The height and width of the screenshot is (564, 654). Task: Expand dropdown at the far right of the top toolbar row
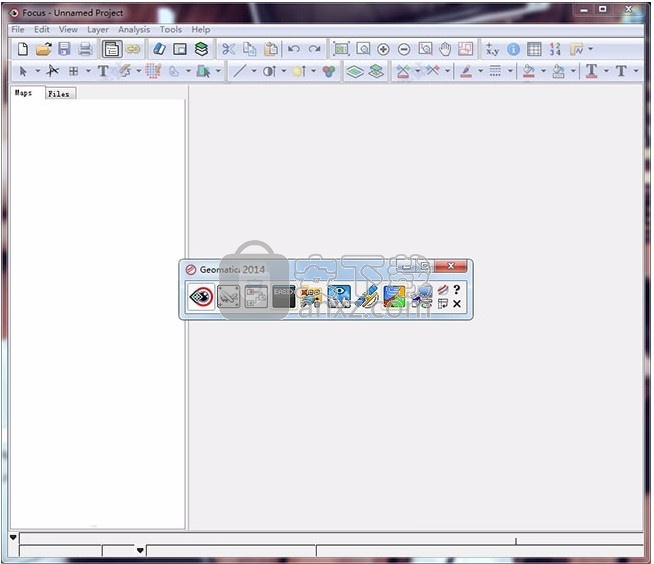pyautogui.click(x=591, y=49)
